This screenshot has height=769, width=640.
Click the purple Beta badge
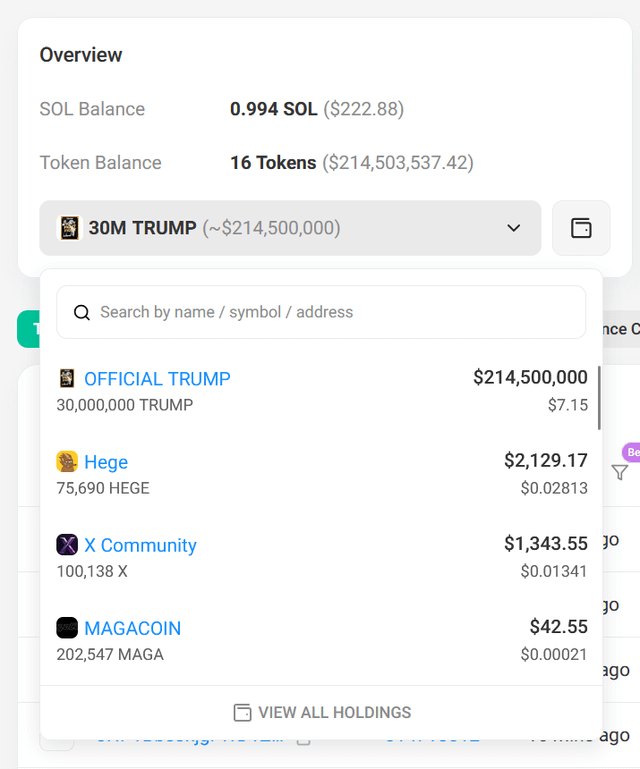coord(631,452)
